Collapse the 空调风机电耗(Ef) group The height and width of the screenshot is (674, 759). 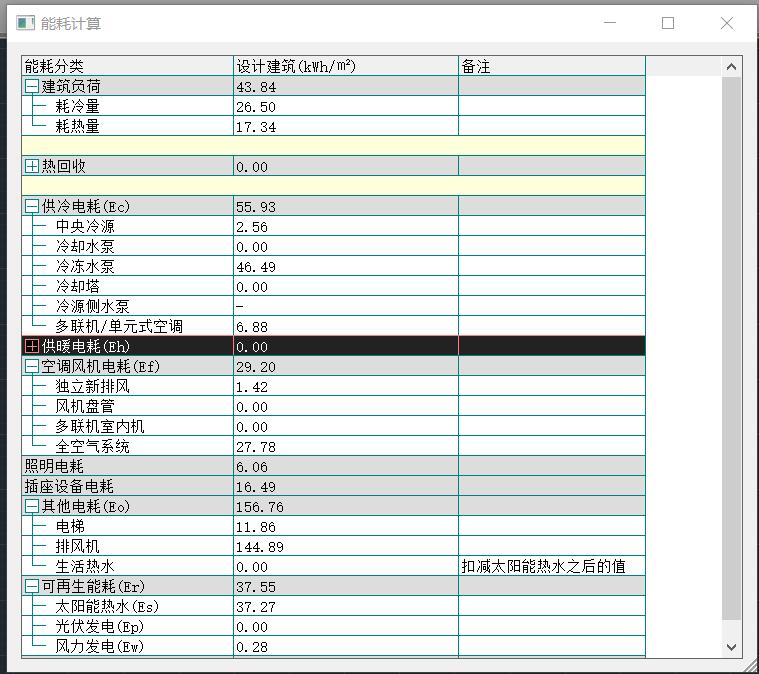click(x=32, y=367)
